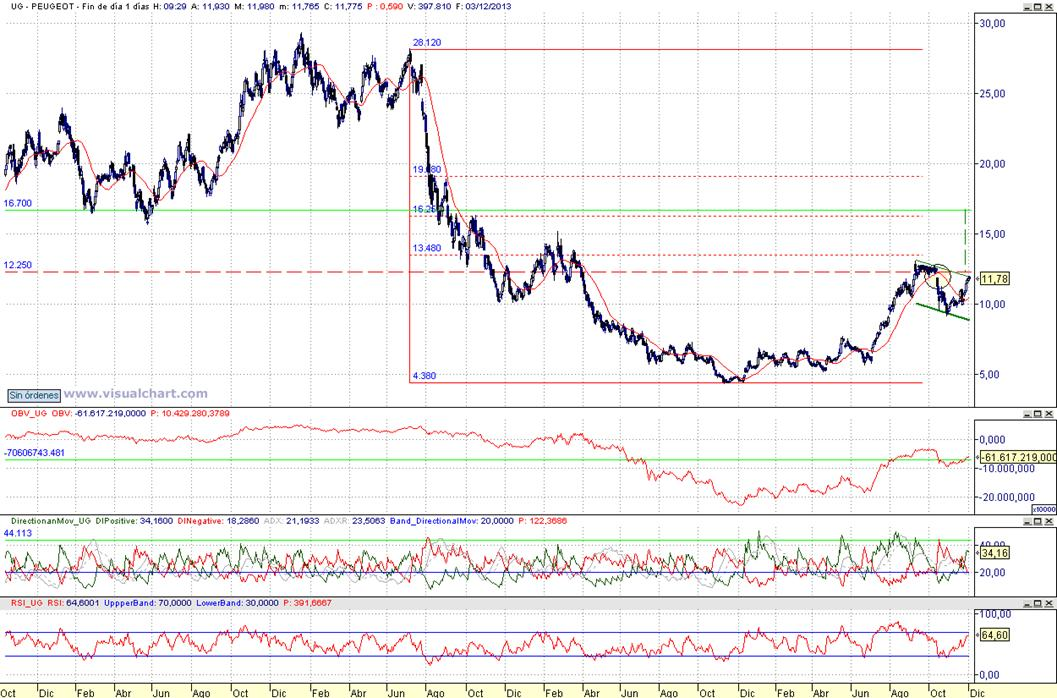Image resolution: width=1057 pixels, height=698 pixels.
Task: Close the RSI_UG indicator pane
Action: pos(1050,603)
